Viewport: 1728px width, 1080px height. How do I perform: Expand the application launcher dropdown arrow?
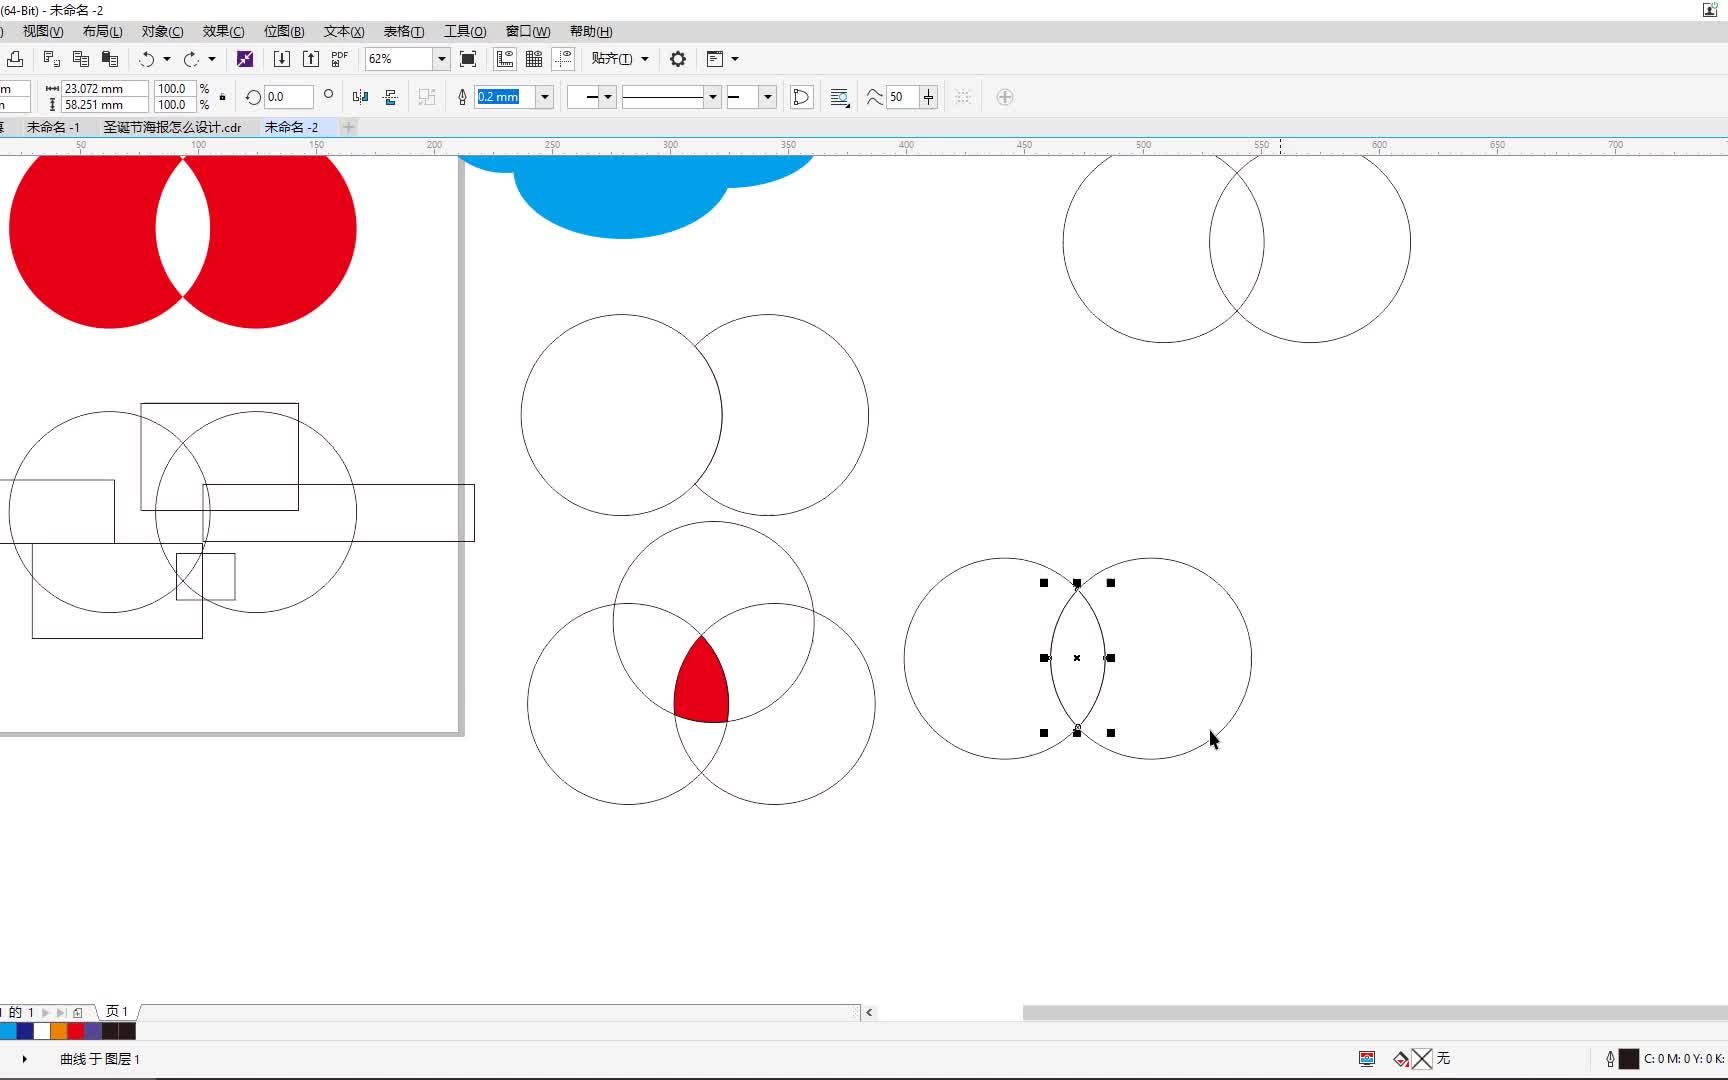click(x=735, y=59)
